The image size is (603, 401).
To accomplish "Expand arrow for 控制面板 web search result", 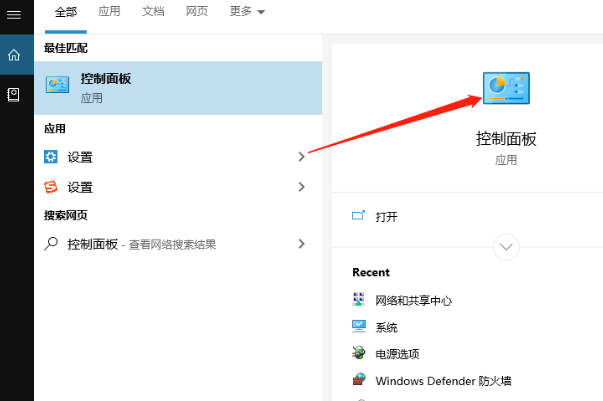I will [302, 244].
